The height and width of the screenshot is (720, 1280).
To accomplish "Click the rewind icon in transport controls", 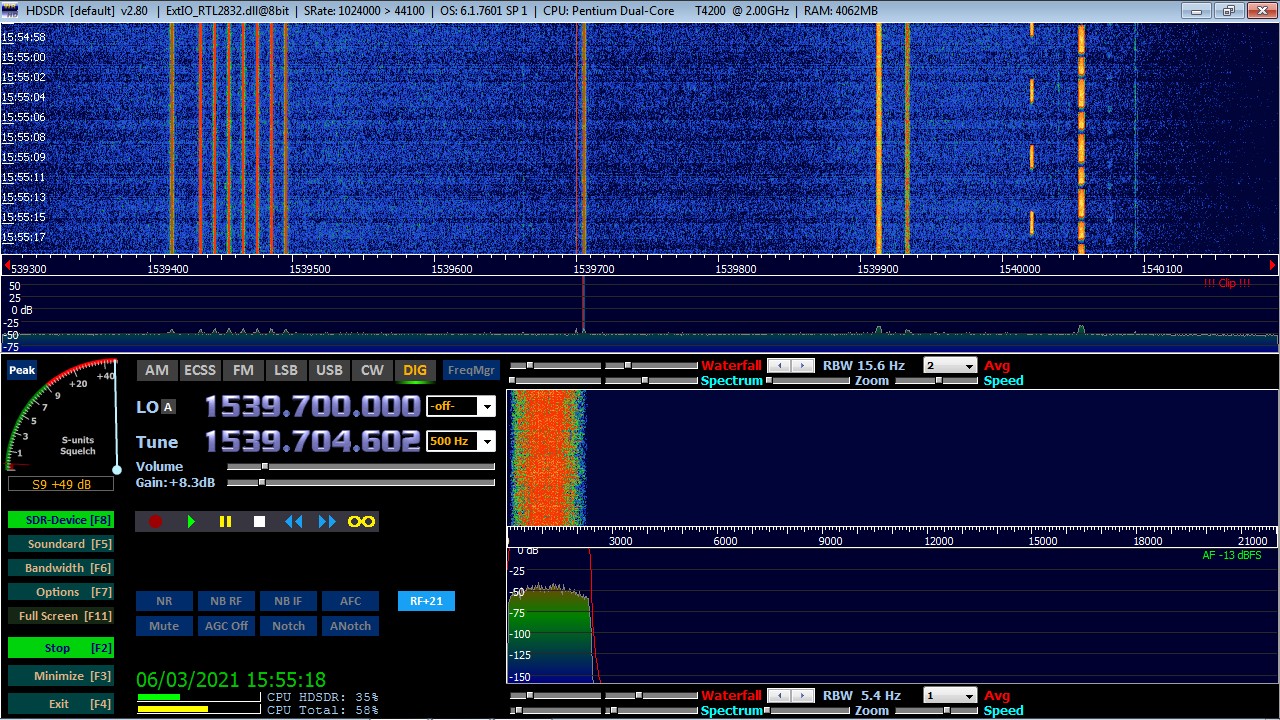I will (293, 520).
